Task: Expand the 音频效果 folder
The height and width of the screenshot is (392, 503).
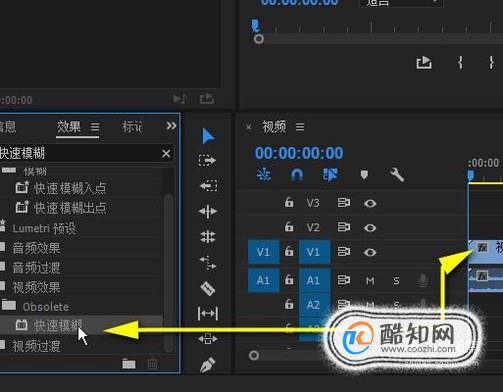Action: (36, 248)
